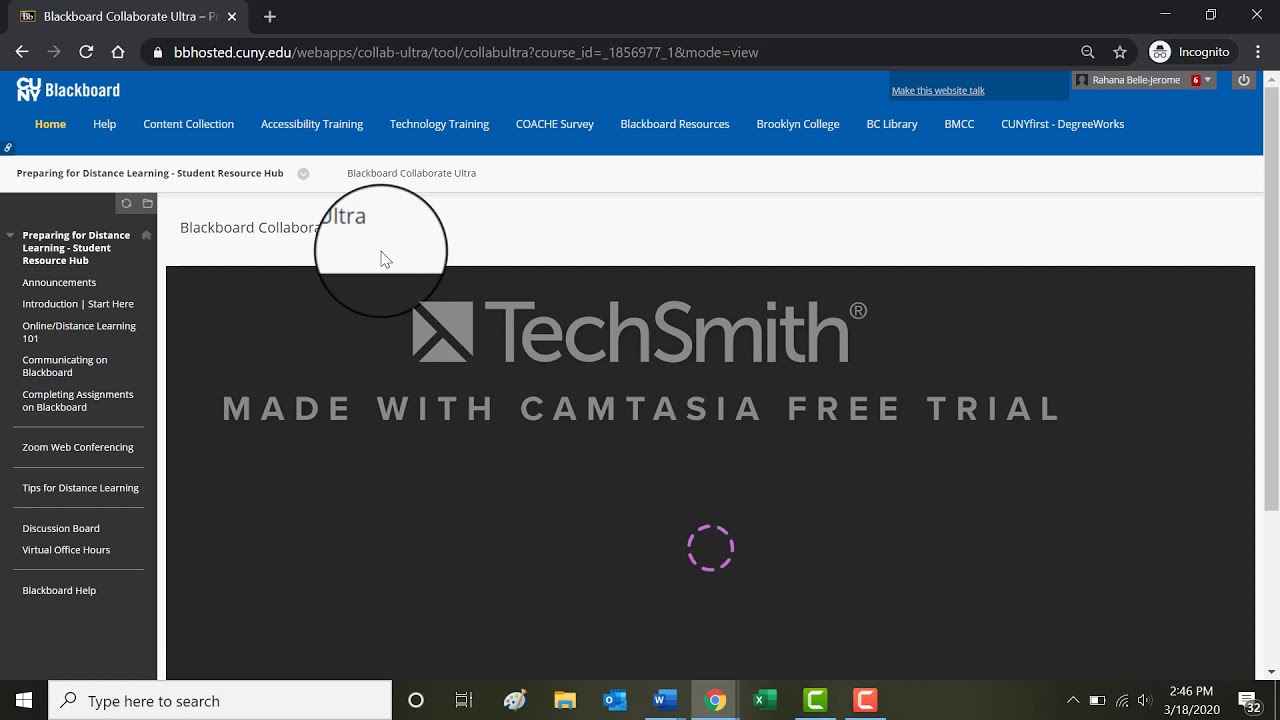Collapse the Preparing for Distance Learning menu
The image size is (1280, 720).
point(10,235)
